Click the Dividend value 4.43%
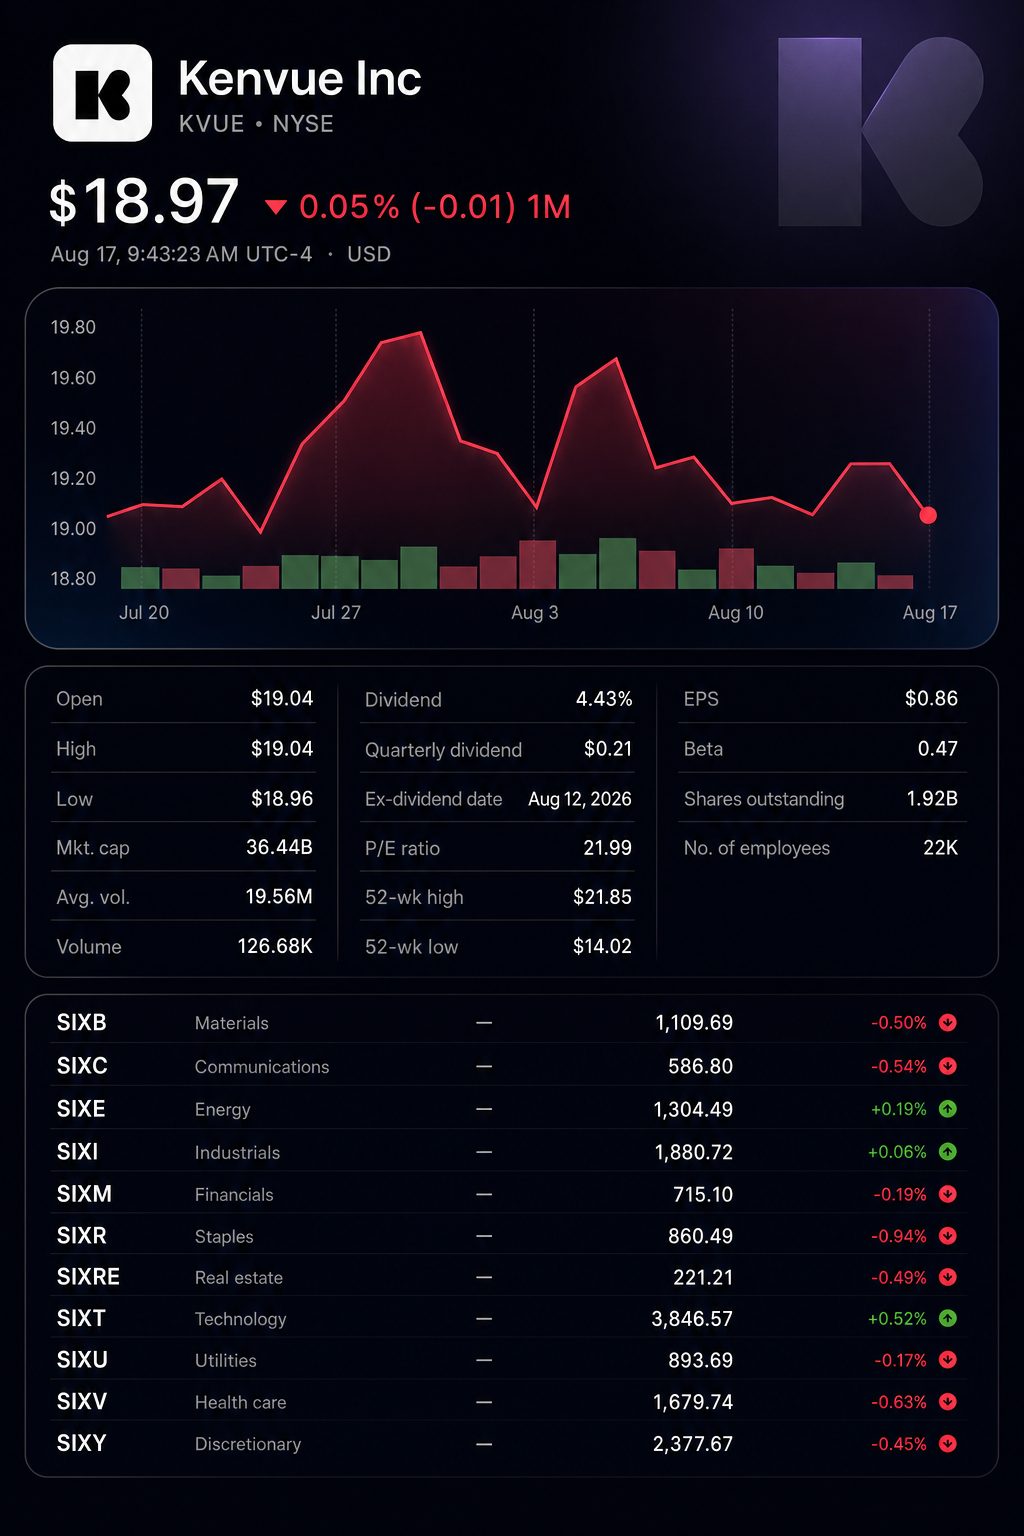This screenshot has width=1024, height=1536. click(x=604, y=699)
